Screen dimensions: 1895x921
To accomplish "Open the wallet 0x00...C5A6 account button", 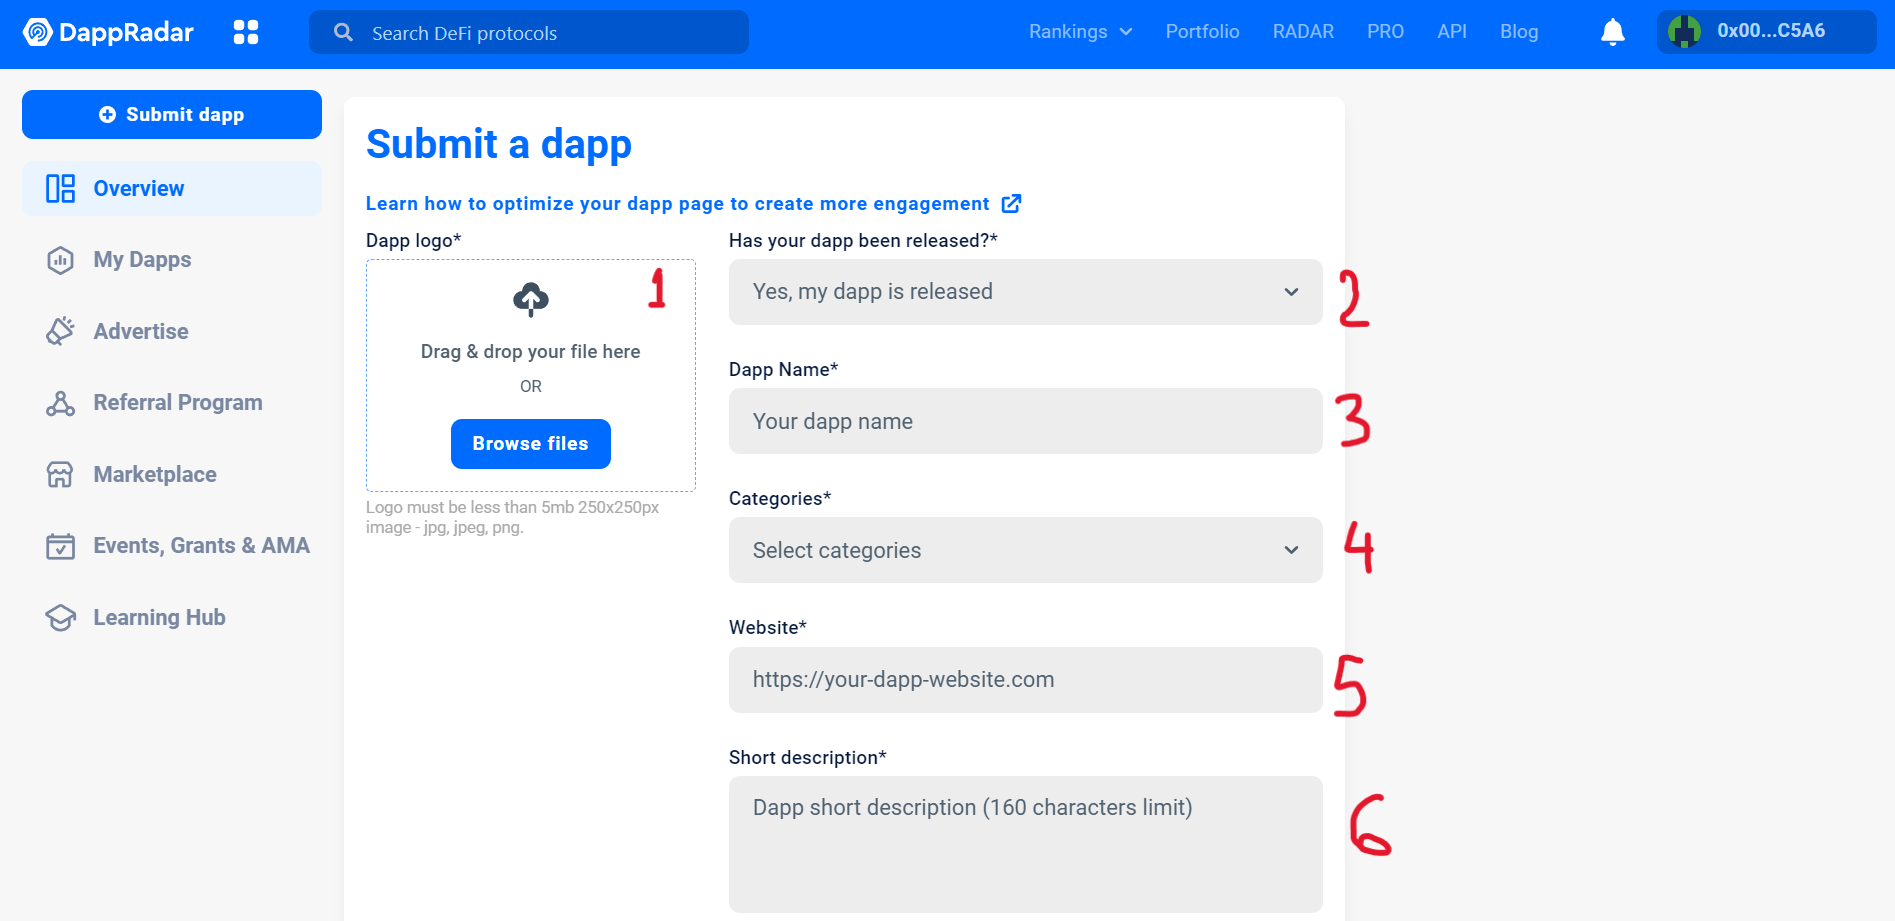I will [x=1766, y=32].
